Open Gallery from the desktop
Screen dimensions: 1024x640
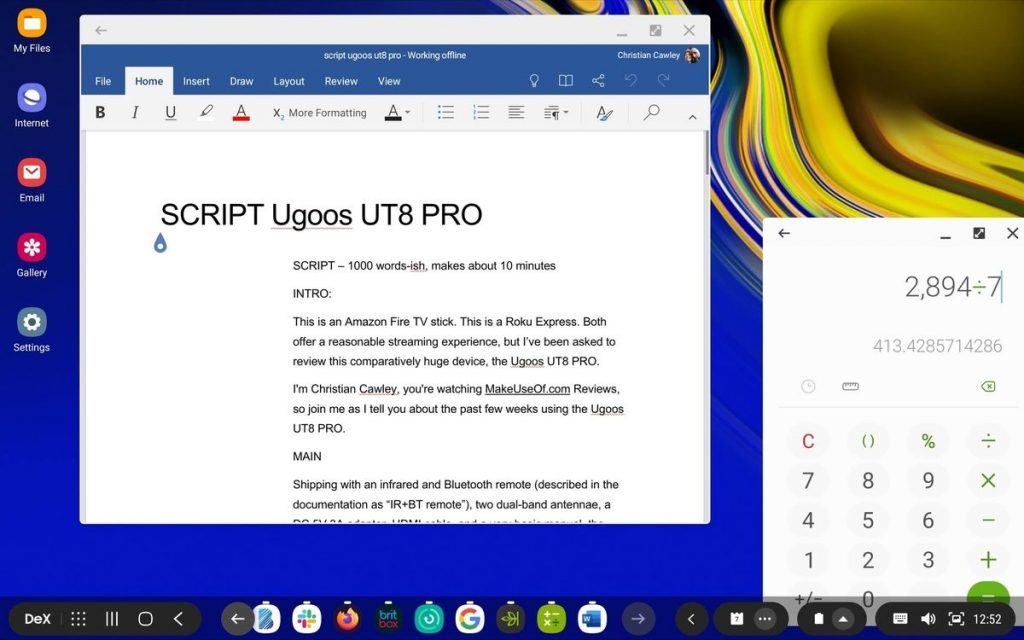tap(31, 255)
